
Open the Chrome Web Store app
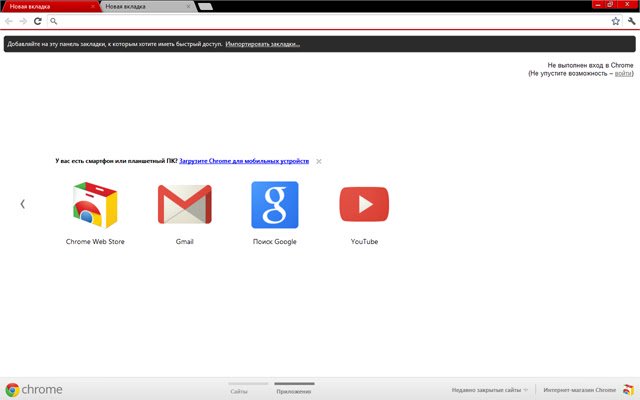coord(95,205)
